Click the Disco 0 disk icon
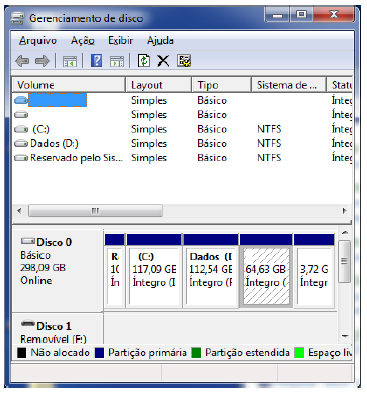The width and height of the screenshot is (367, 393). pyautogui.click(x=28, y=241)
